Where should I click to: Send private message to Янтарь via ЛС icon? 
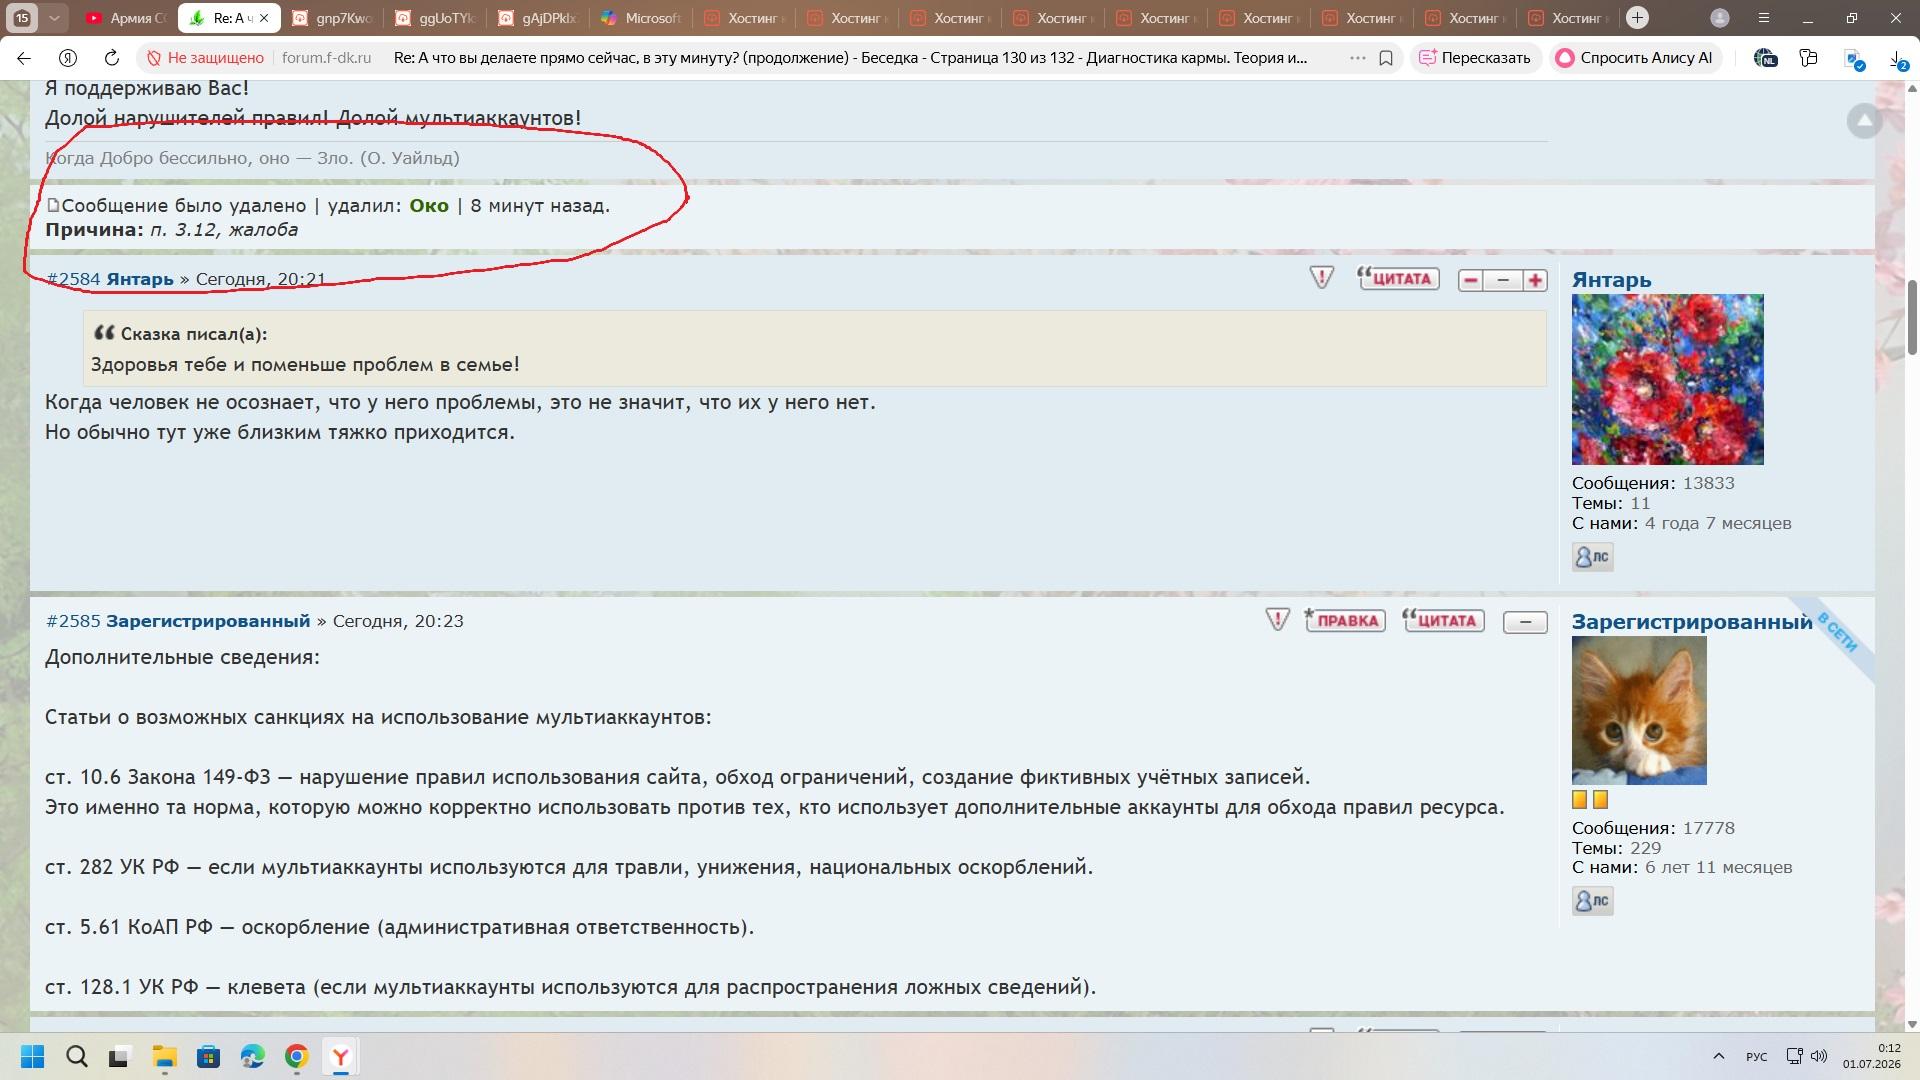click(1592, 557)
